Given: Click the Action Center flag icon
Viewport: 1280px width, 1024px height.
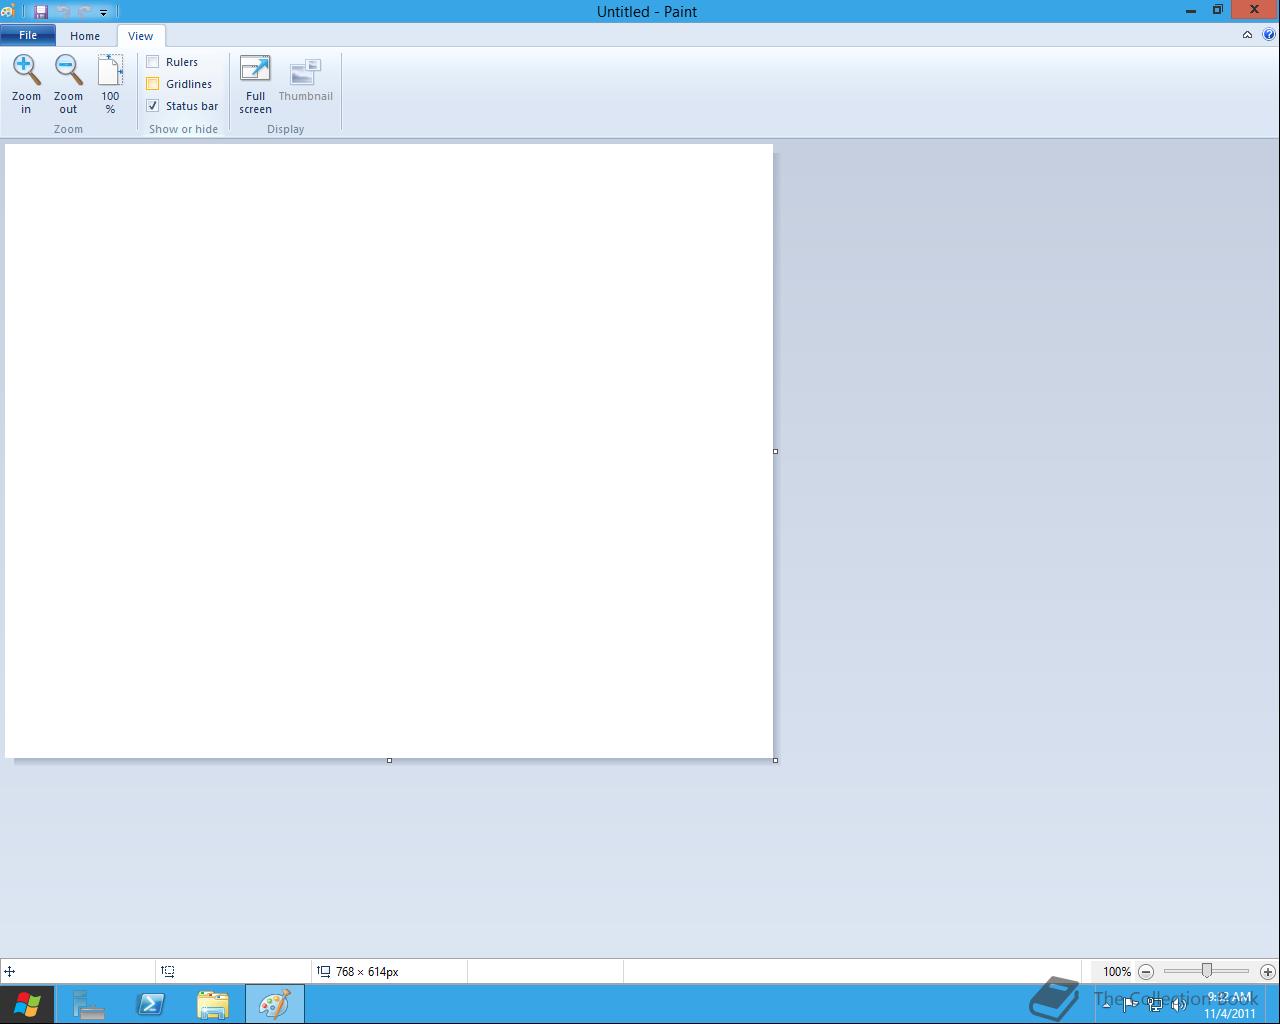Looking at the screenshot, I should [1130, 1004].
